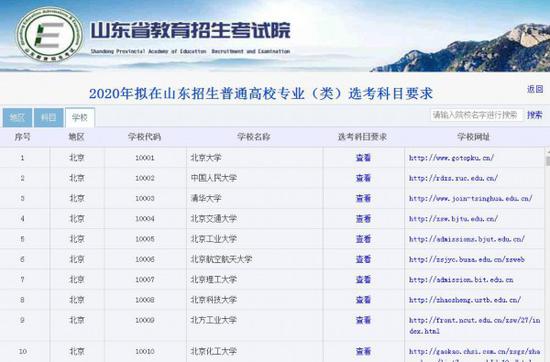Open 查看 for 北京化工大学
550x362 pixels.
tap(363, 351)
